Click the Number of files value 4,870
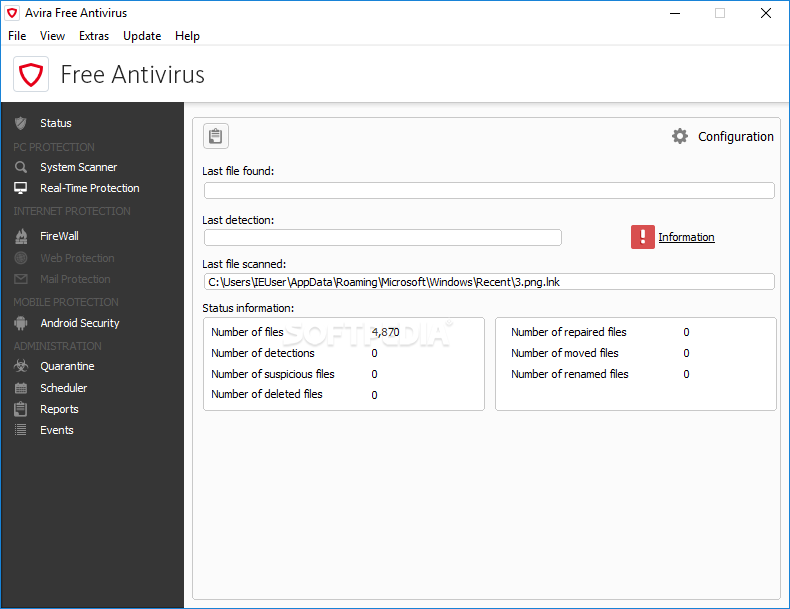 [x=385, y=332]
